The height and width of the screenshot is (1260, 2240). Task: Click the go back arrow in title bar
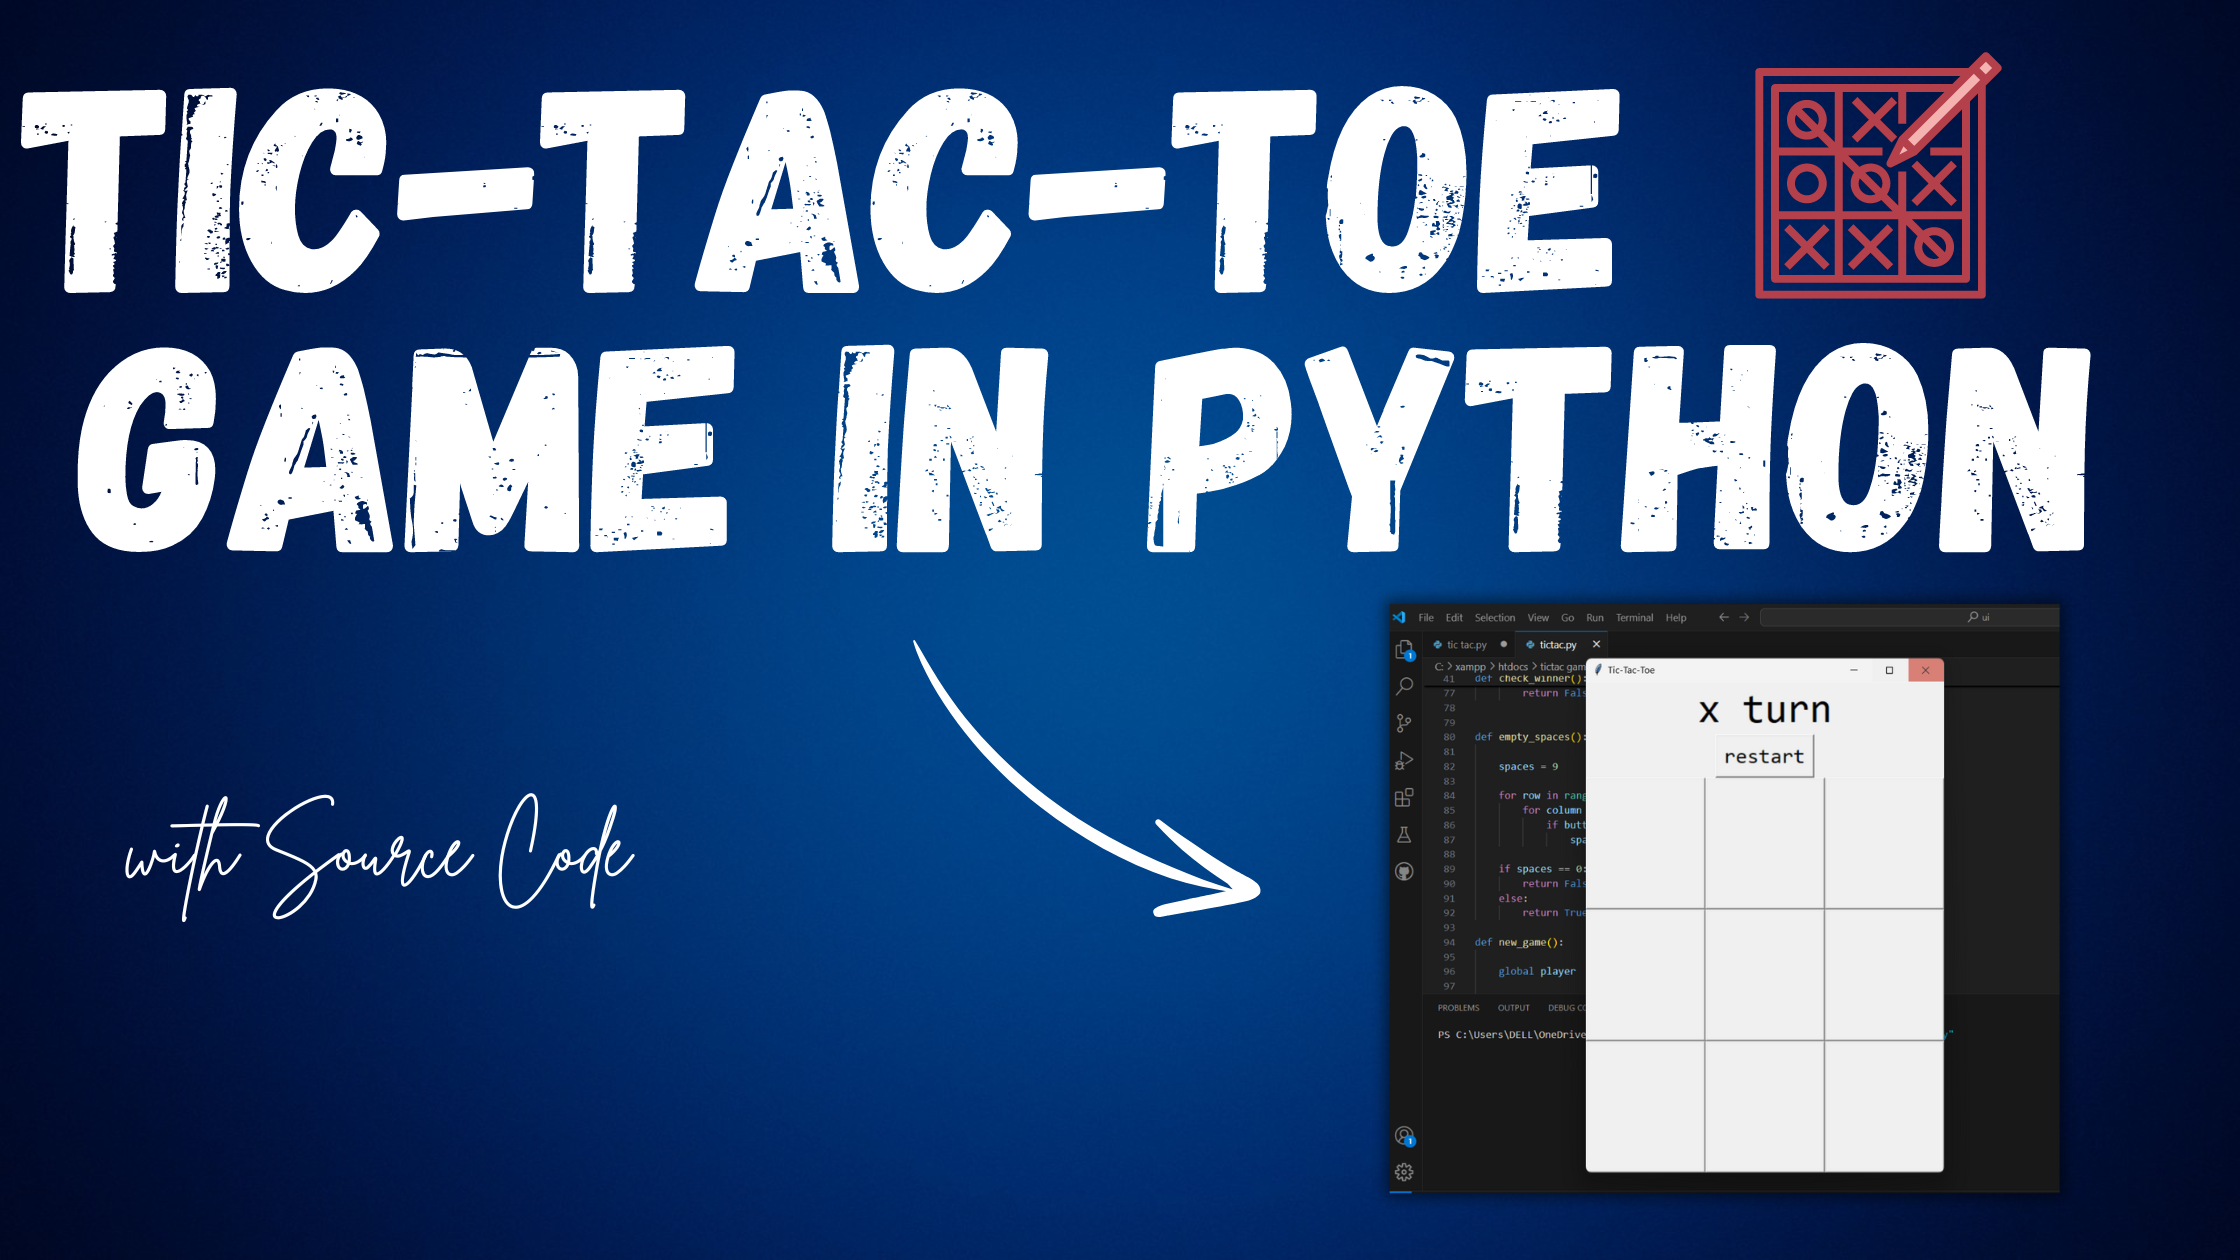click(1724, 617)
